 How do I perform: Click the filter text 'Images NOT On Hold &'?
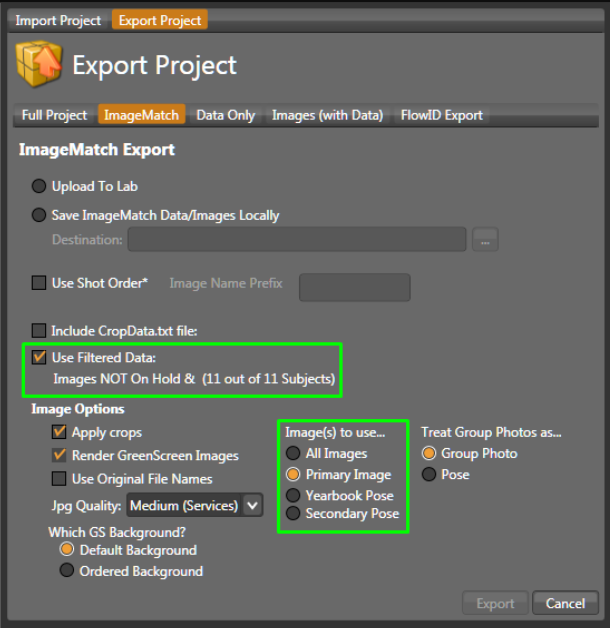(x=124, y=379)
